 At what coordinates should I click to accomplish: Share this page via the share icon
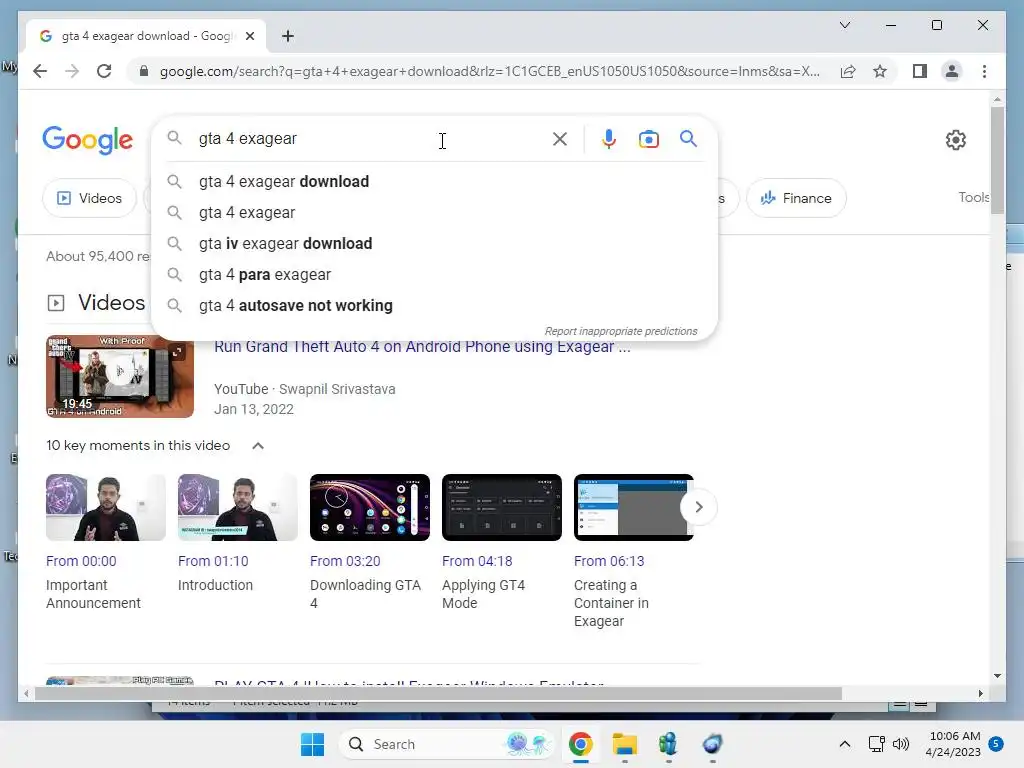tap(848, 71)
